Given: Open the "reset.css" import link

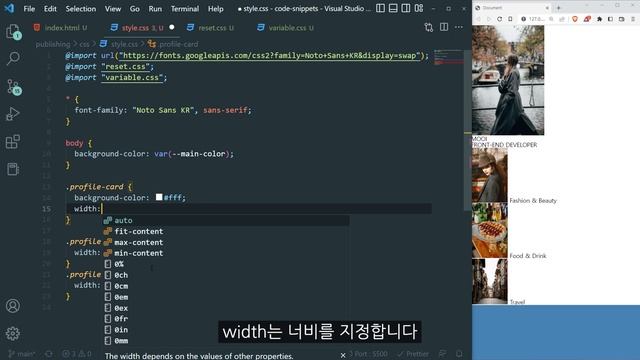Looking at the screenshot, I should [x=127, y=67].
